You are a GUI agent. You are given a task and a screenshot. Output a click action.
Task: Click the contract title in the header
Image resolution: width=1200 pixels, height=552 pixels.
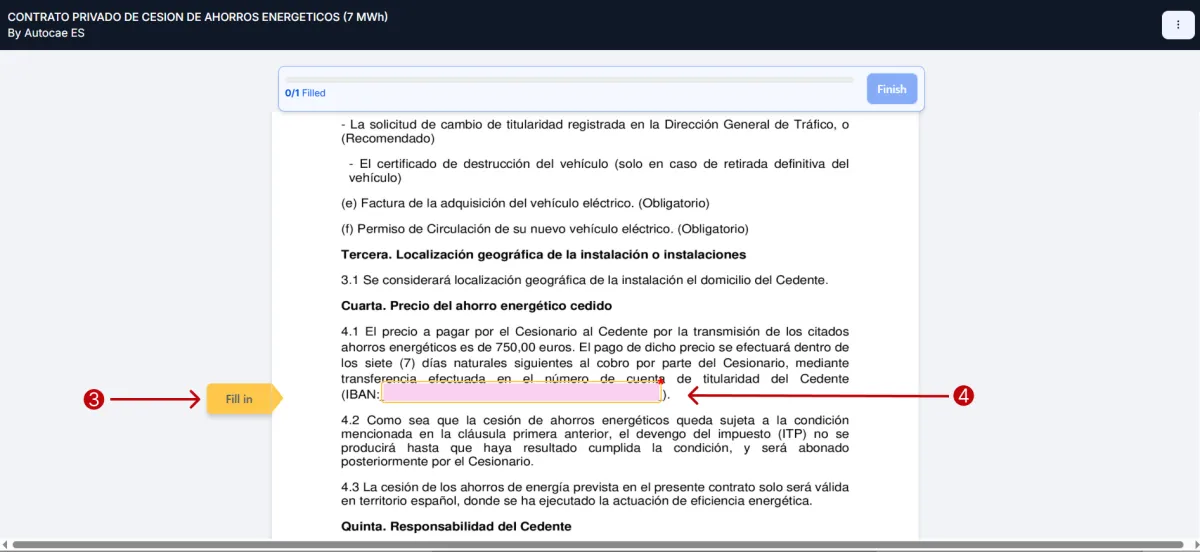(198, 18)
